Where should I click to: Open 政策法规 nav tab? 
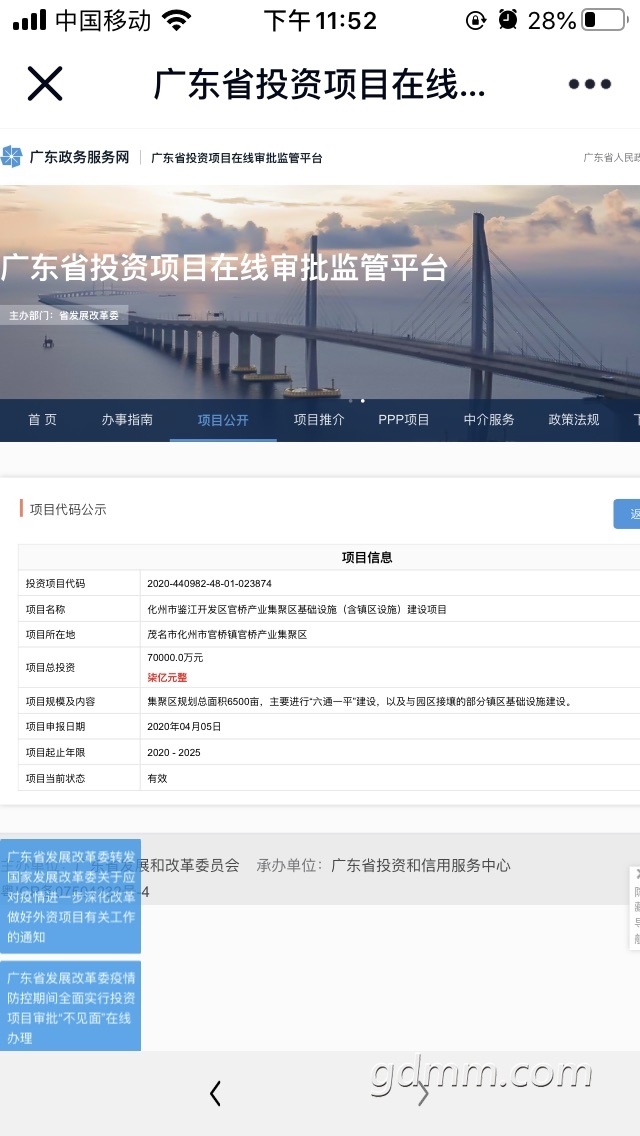point(574,419)
